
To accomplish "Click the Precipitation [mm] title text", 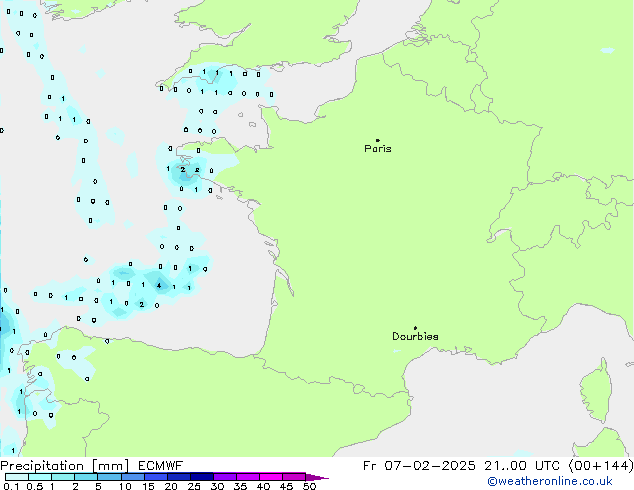I will click(65, 466).
